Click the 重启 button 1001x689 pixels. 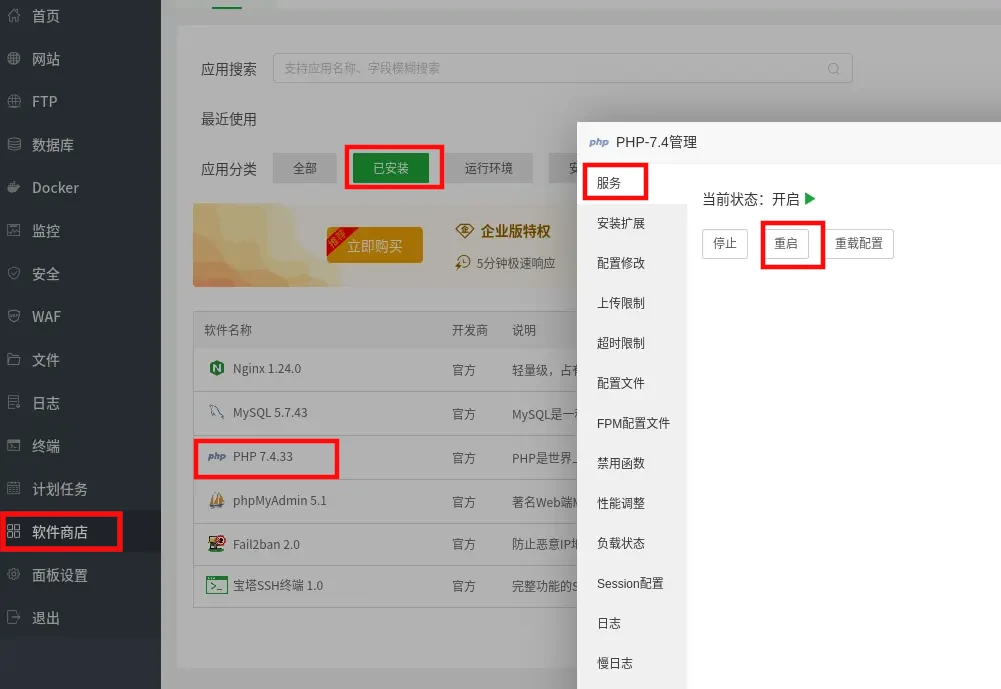click(786, 243)
